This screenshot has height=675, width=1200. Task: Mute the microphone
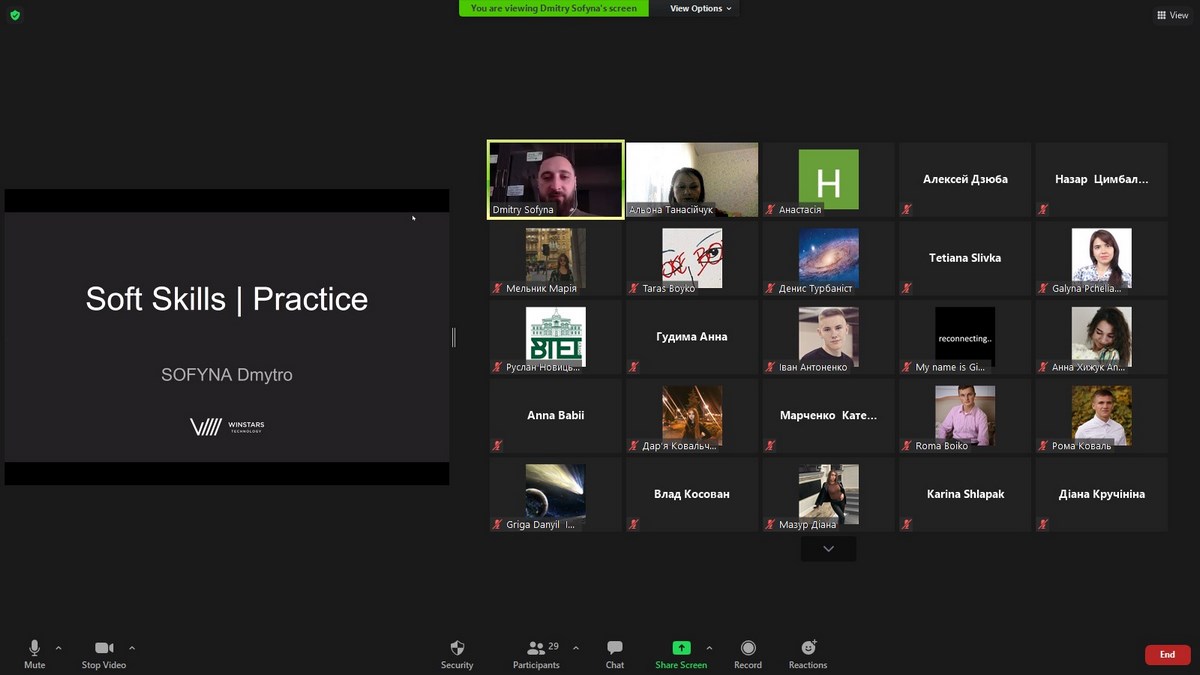[x=35, y=648]
